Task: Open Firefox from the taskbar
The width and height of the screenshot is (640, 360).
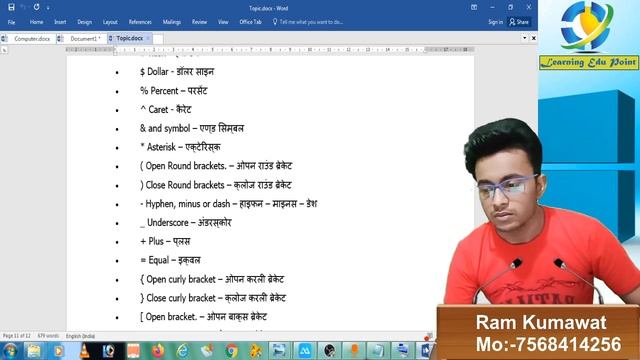Action: [x=158, y=351]
